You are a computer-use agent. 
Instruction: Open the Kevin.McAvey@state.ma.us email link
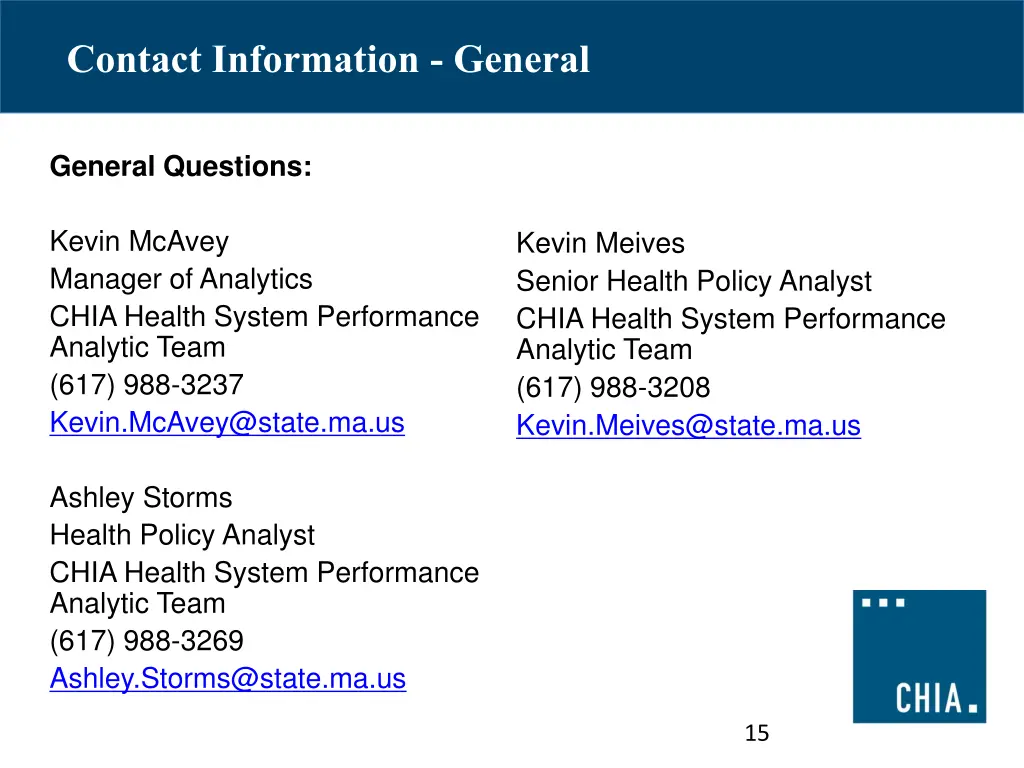tap(227, 423)
